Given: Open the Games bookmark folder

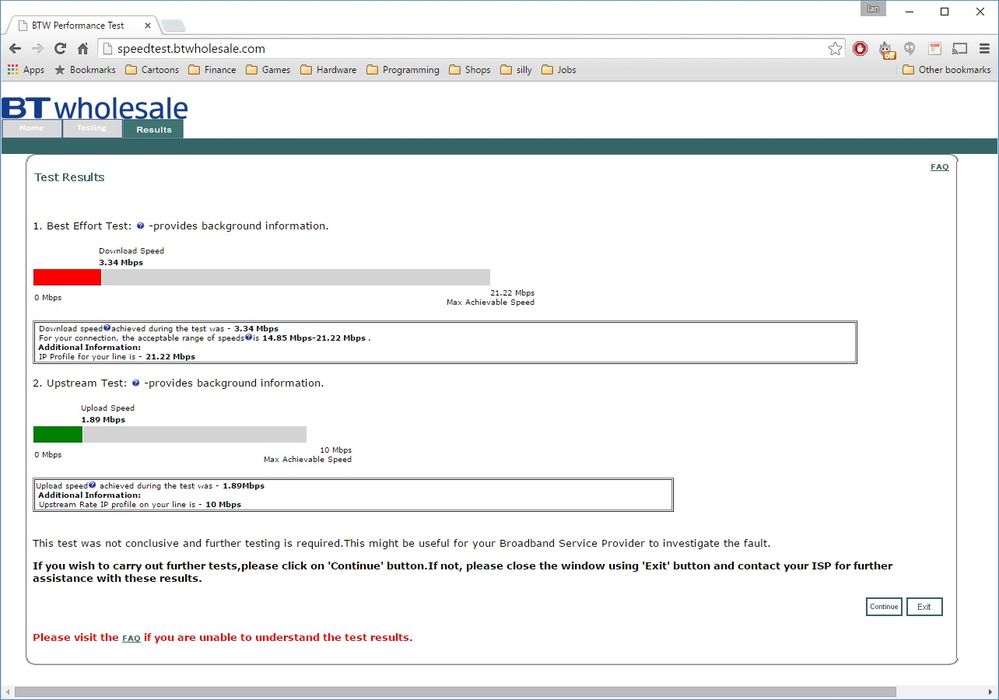Looking at the screenshot, I should [268, 69].
